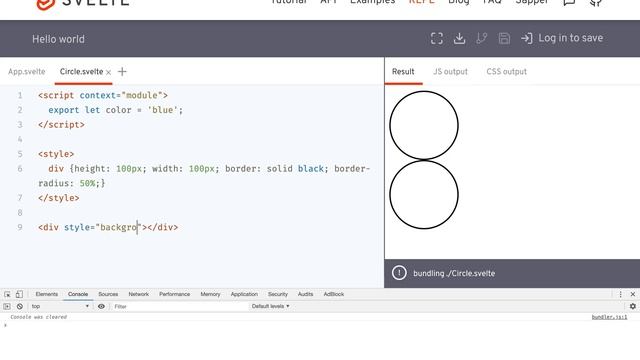This screenshot has width=640, height=360.
Task: Select the Circle.svelte file tab
Action: [81, 72]
